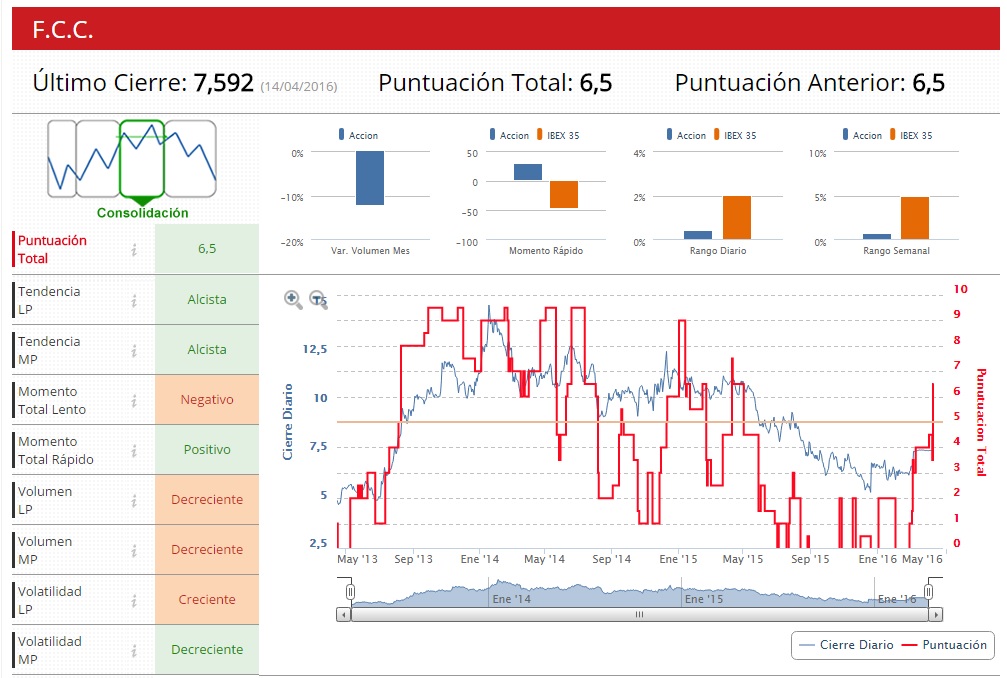Click the Consolidación label under the cycle diagram
This screenshot has height=678, width=1007.
click(x=143, y=213)
